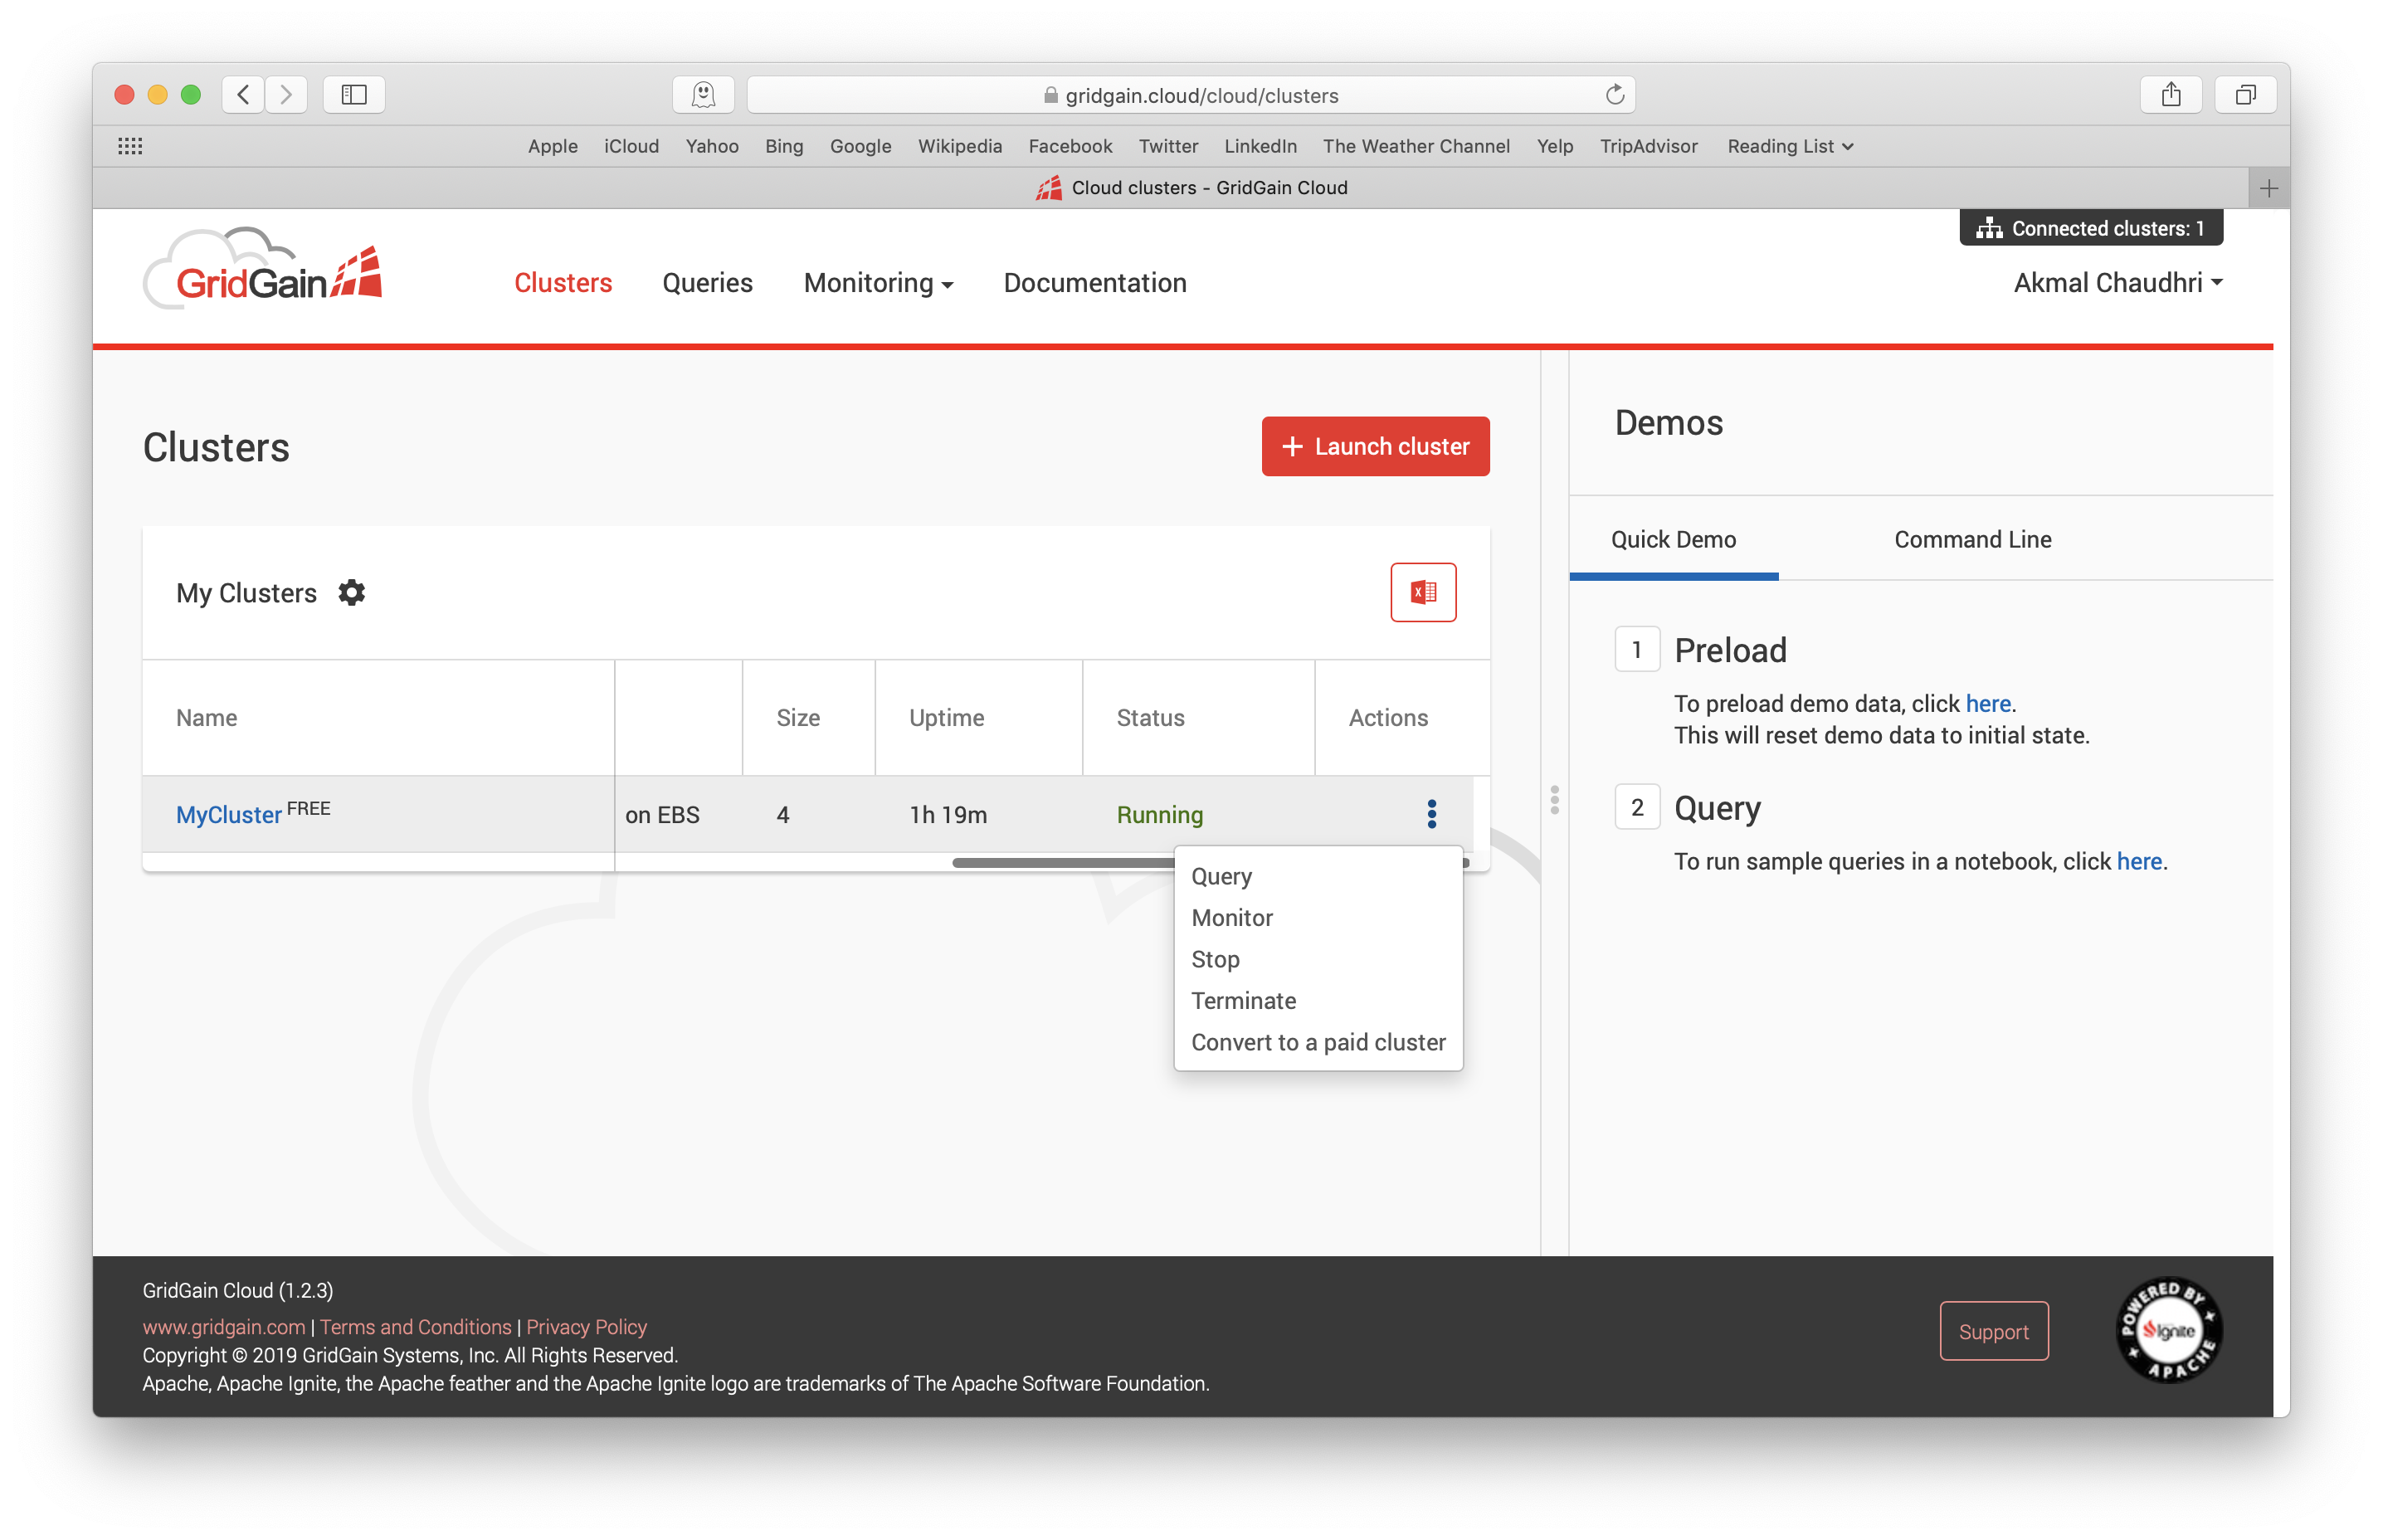The width and height of the screenshot is (2383, 1540).
Task: Select the Query option from context menu
Action: [x=1223, y=875]
